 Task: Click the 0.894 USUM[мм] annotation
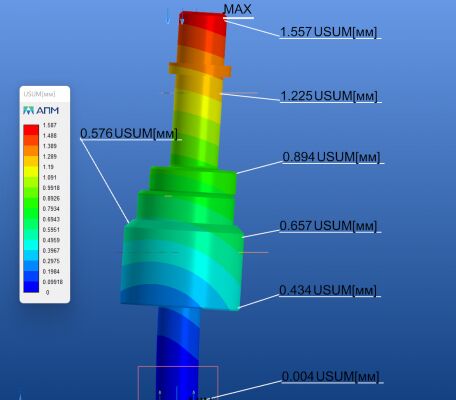tap(331, 157)
